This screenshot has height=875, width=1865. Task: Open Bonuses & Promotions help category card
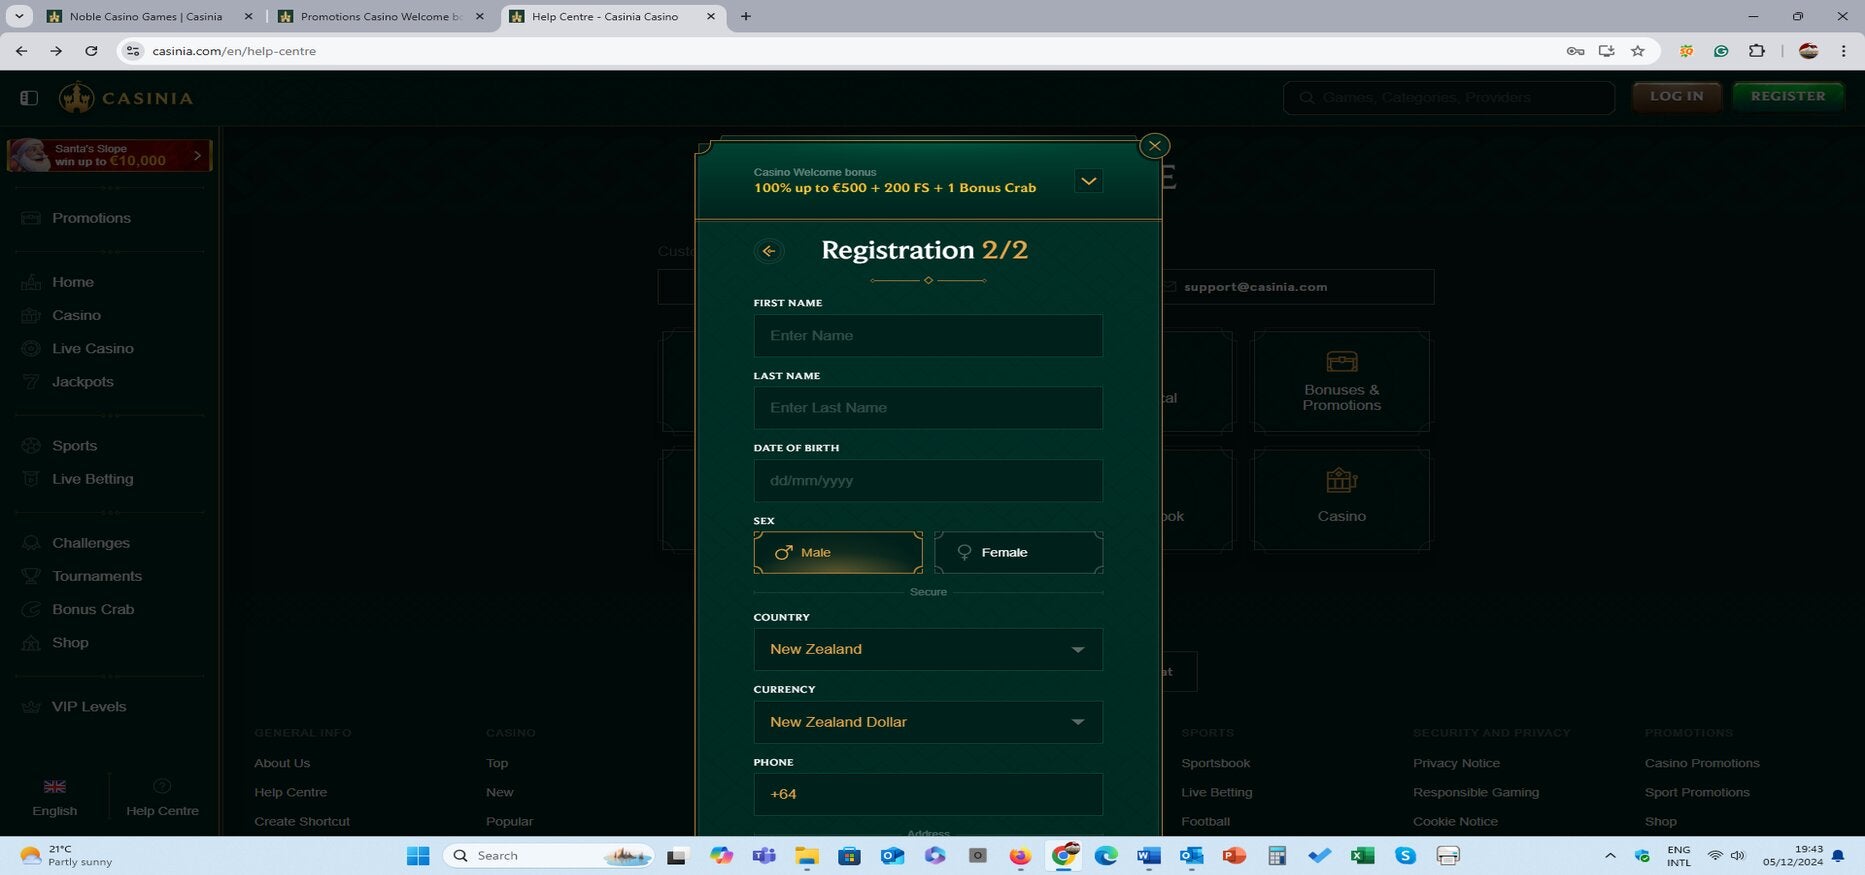coord(1341,382)
